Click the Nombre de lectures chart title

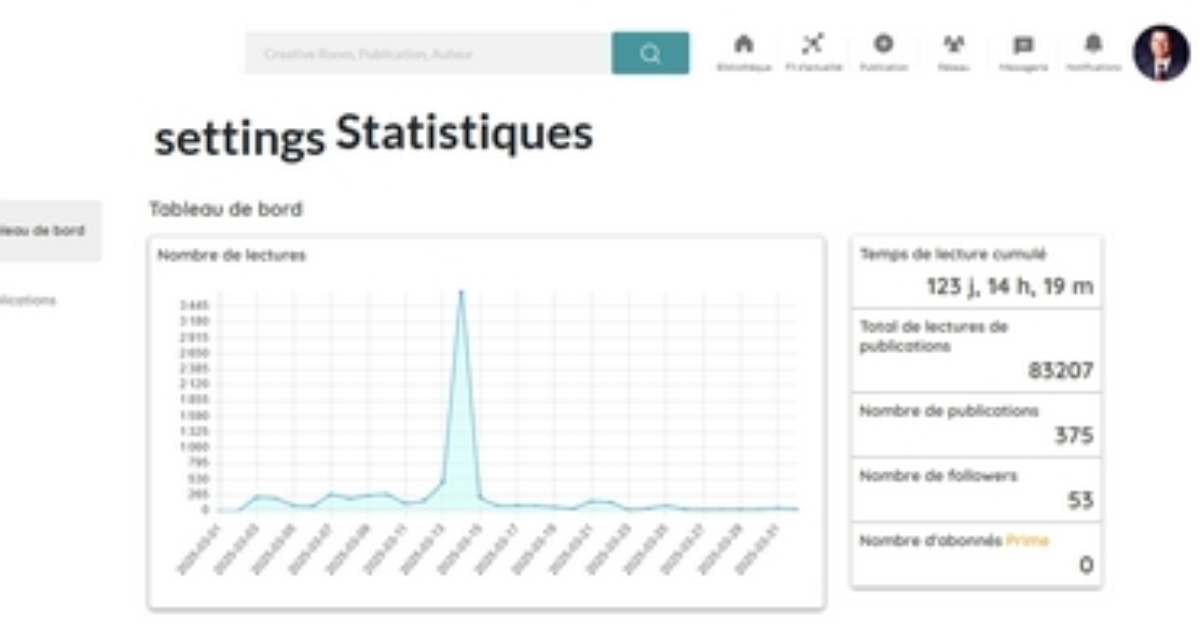pos(232,255)
